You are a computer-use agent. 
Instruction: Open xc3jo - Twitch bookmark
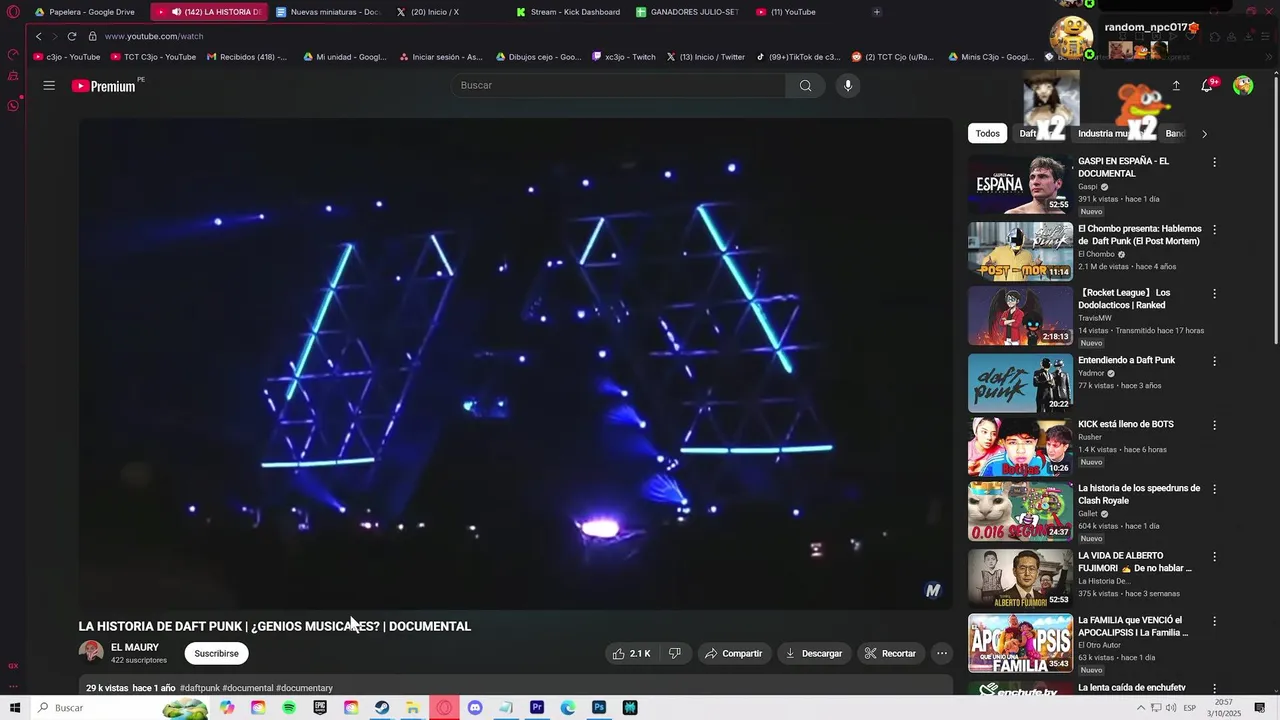(623, 57)
